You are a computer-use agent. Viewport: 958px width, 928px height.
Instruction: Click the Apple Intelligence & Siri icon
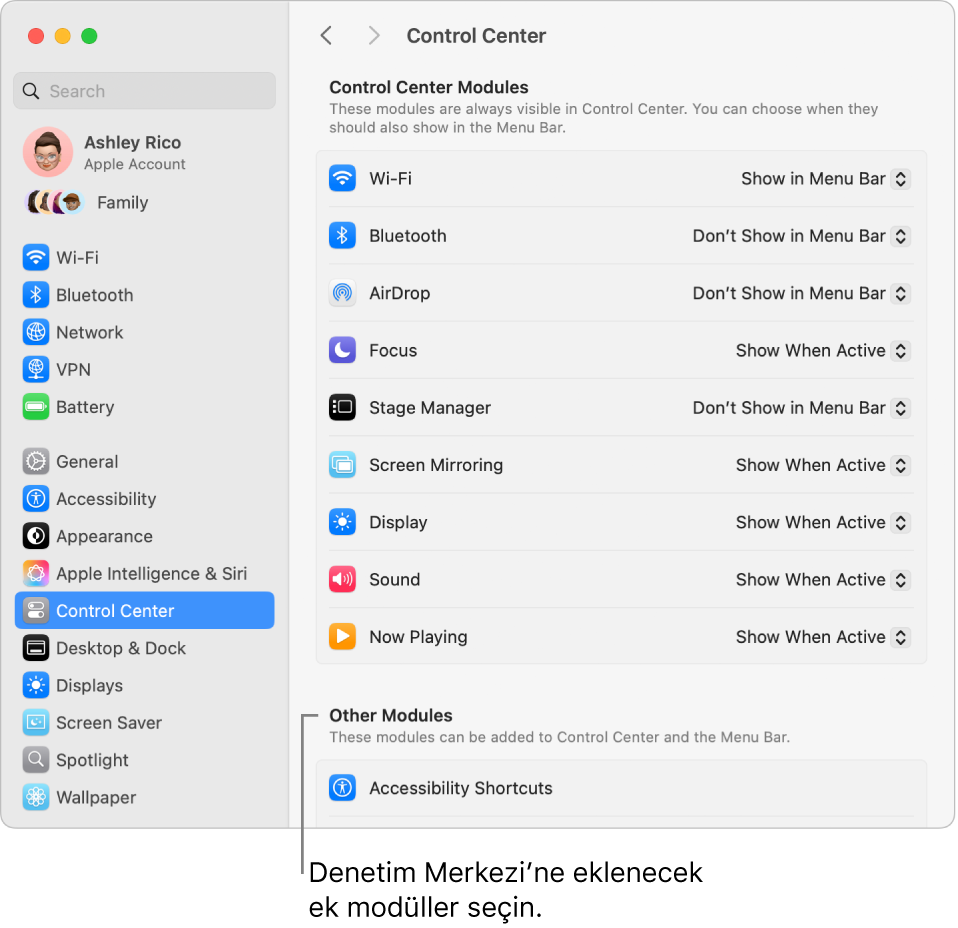pyautogui.click(x=36, y=573)
